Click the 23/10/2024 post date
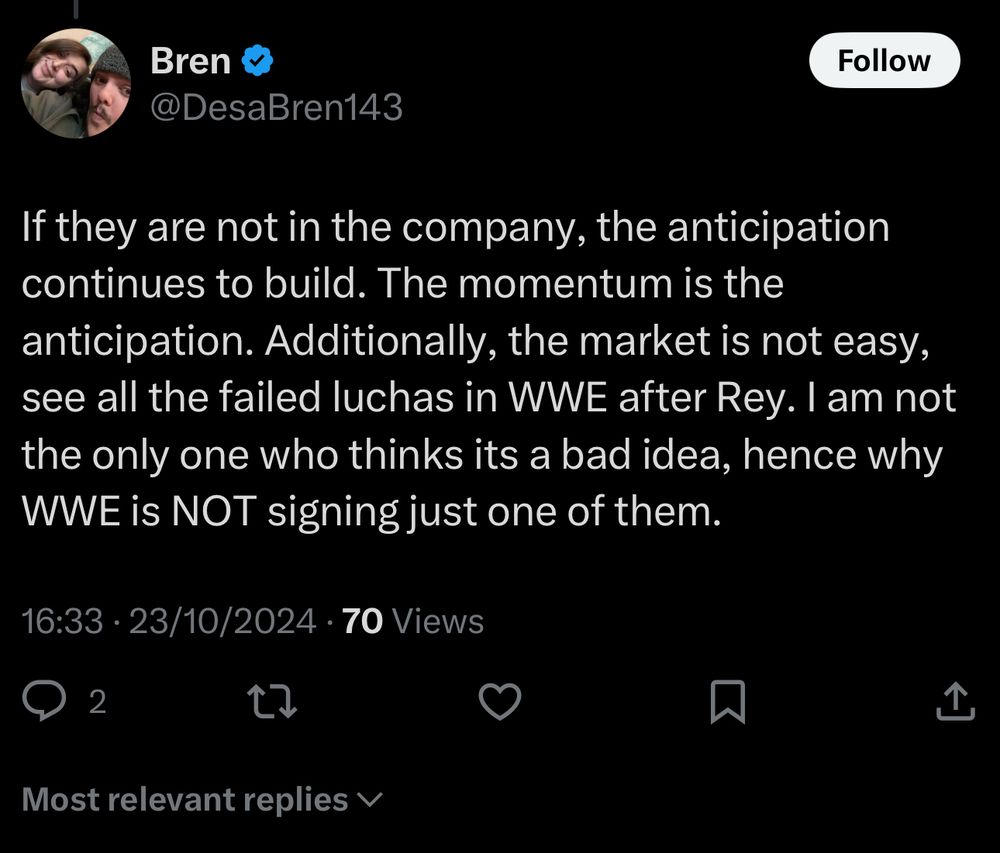This screenshot has height=853, width=1000. click(222, 622)
